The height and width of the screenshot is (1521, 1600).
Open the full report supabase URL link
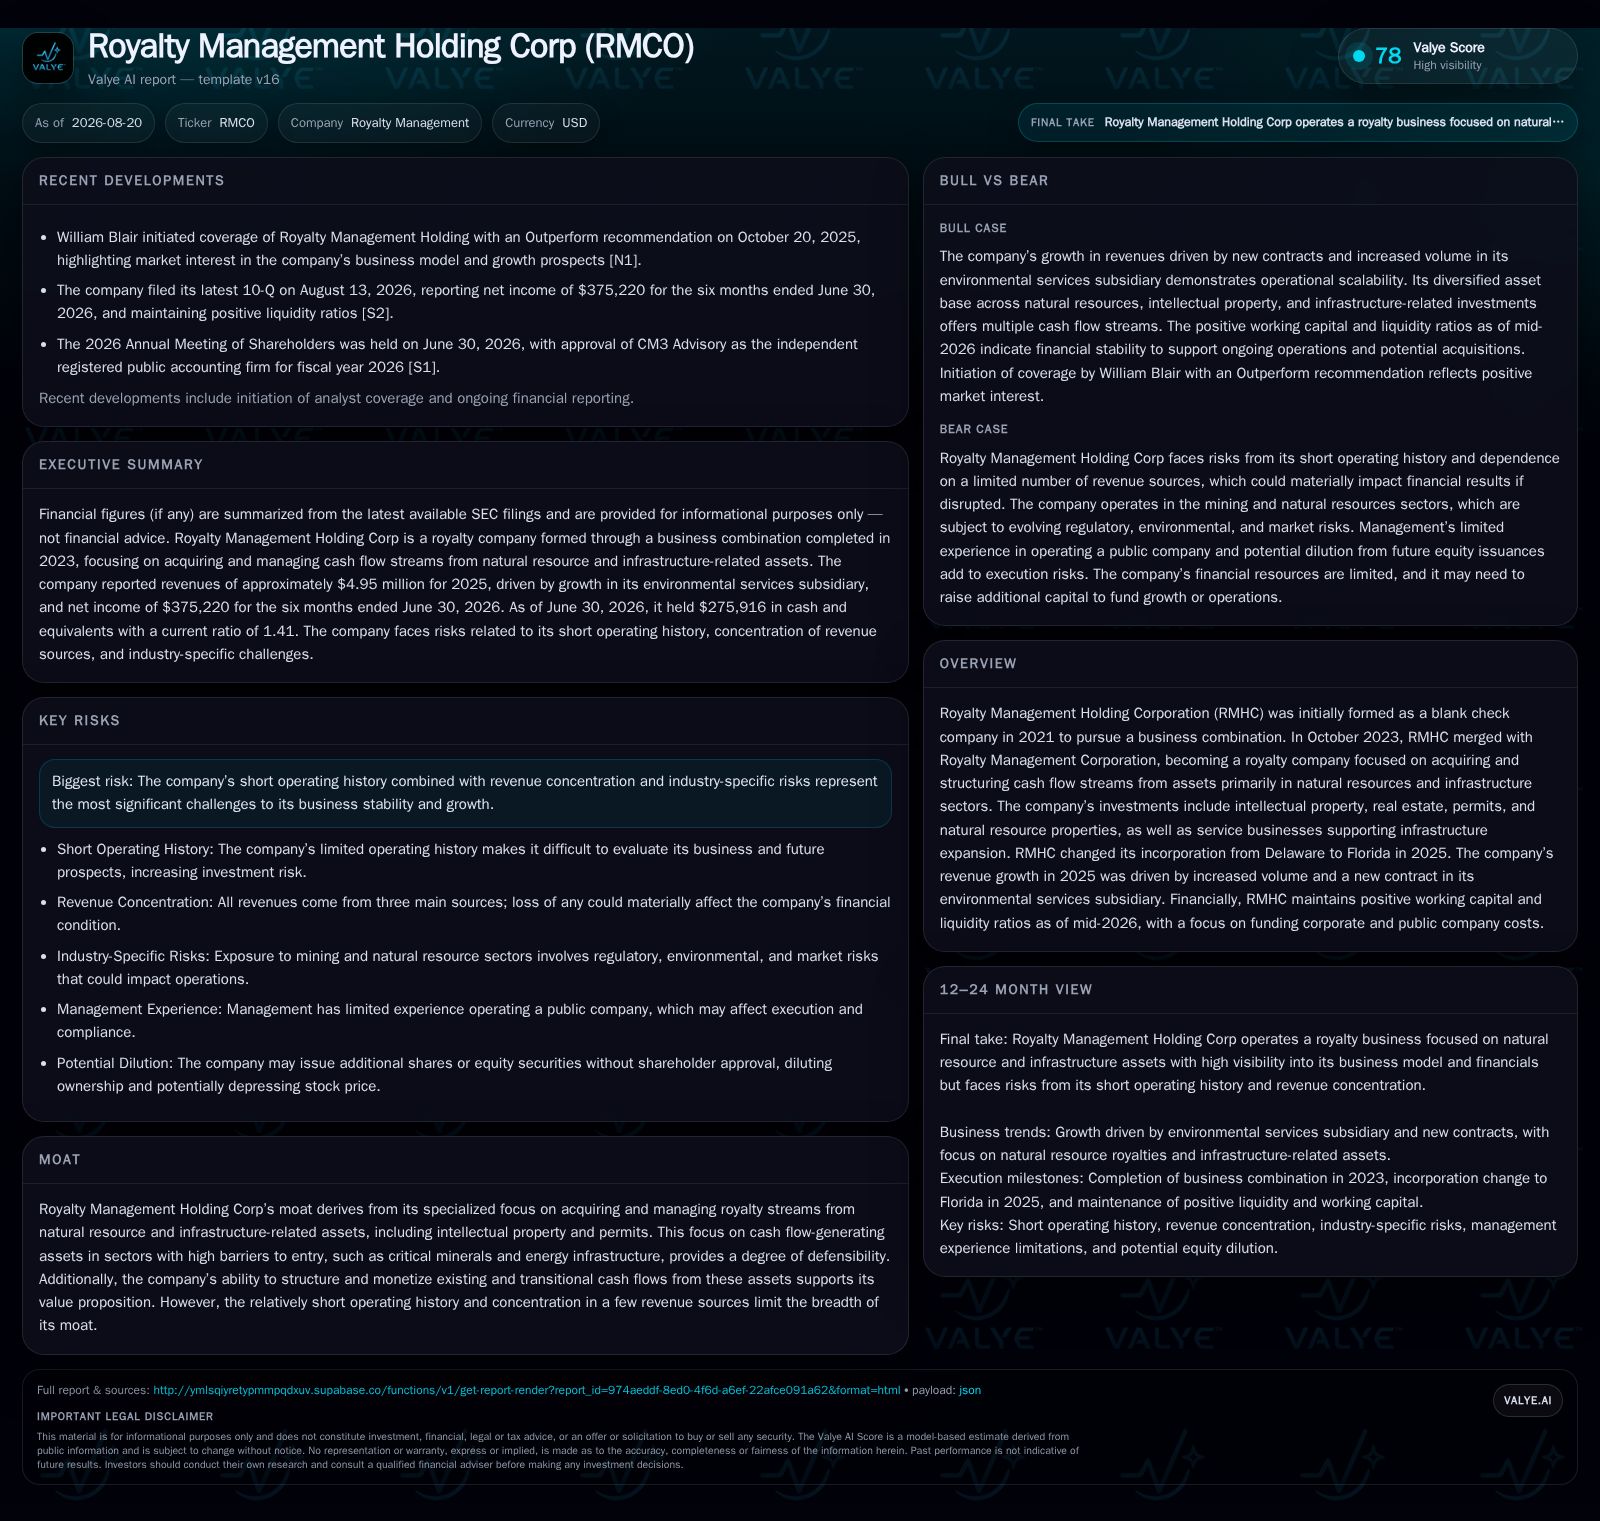(x=527, y=1390)
